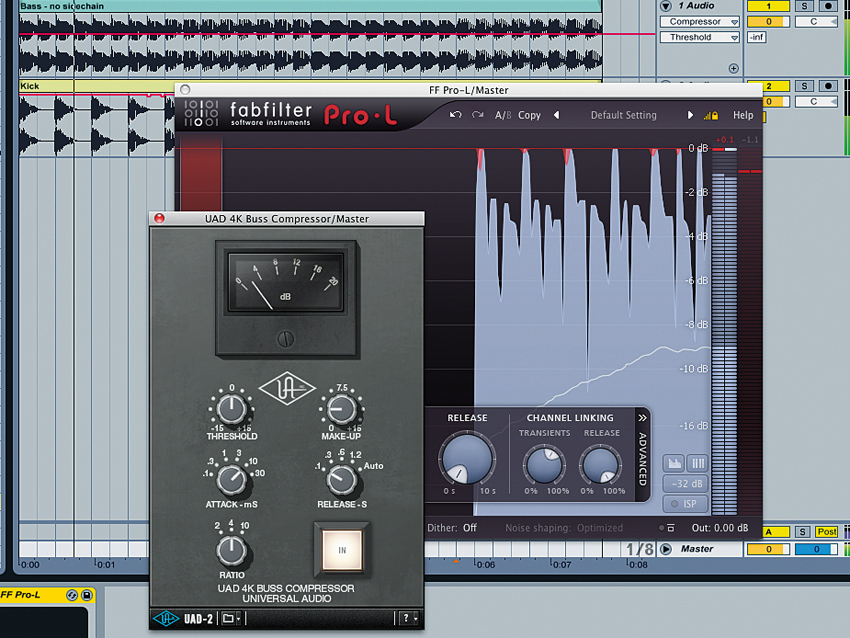Click the Undo arrow in Pro-L header
The height and width of the screenshot is (638, 850).
click(x=455, y=115)
